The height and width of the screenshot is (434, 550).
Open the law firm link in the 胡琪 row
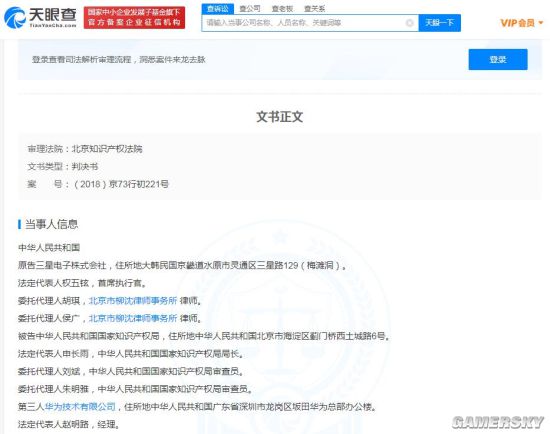(133, 301)
